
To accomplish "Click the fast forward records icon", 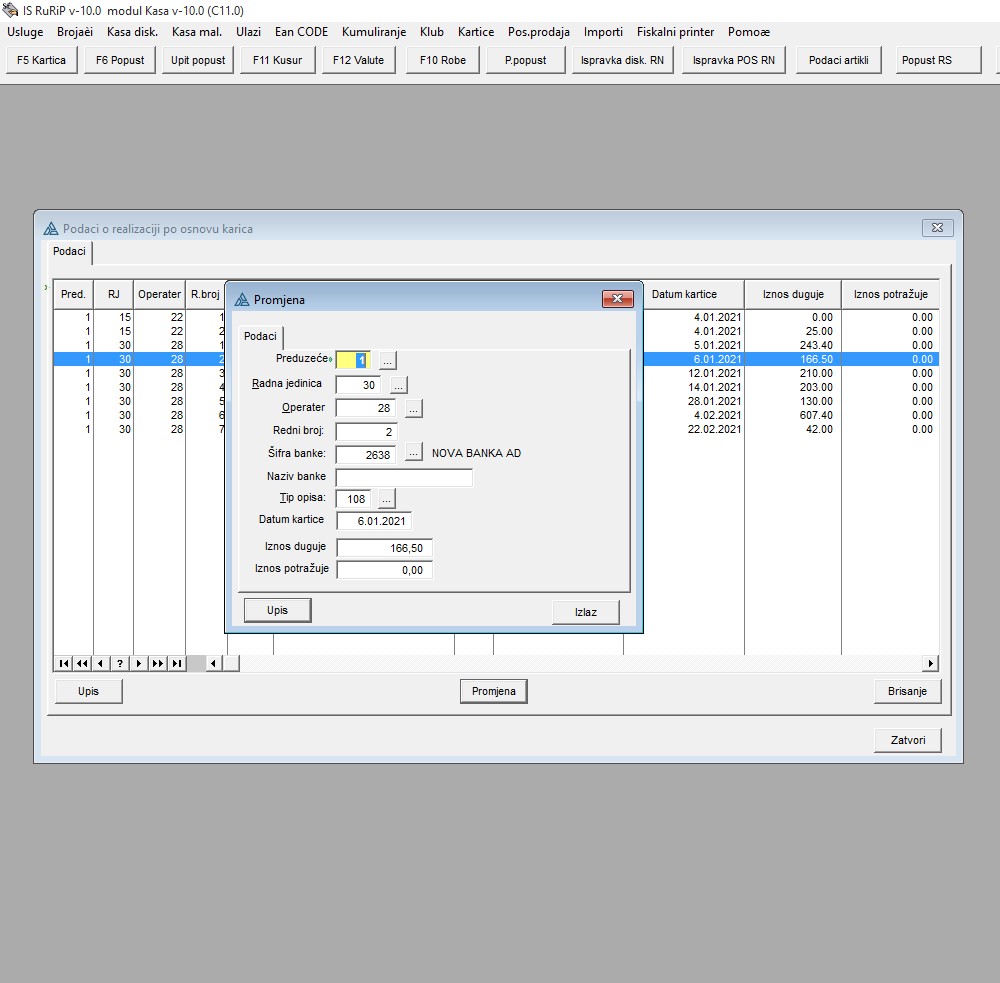I will 157,663.
